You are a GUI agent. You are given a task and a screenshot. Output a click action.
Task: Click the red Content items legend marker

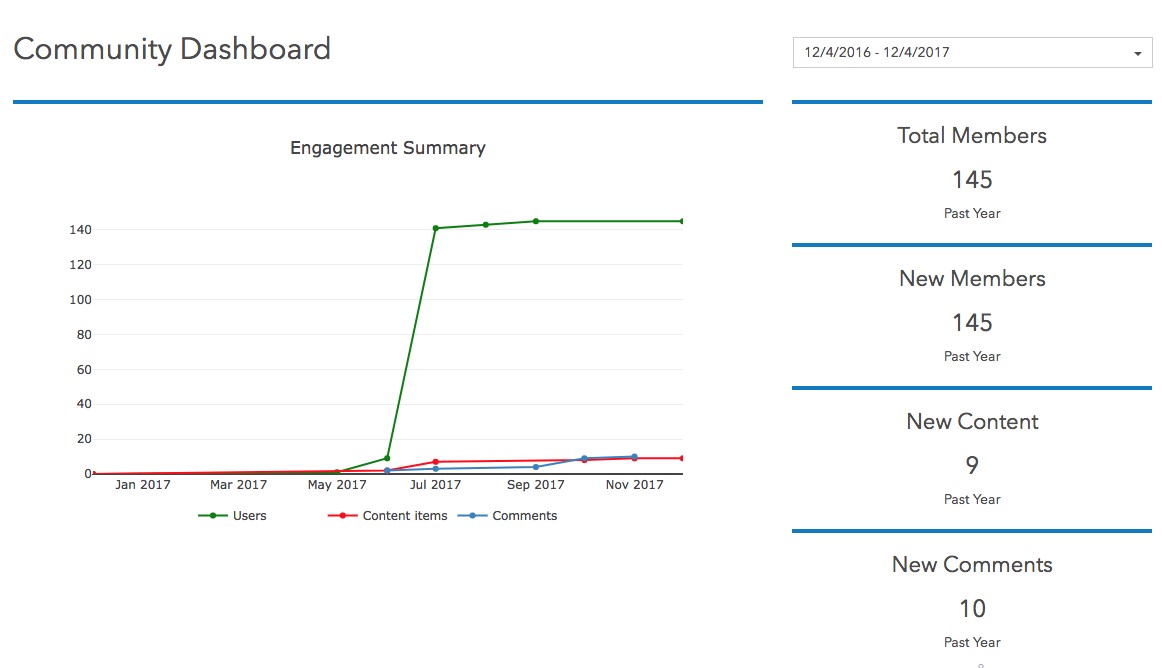pos(342,515)
